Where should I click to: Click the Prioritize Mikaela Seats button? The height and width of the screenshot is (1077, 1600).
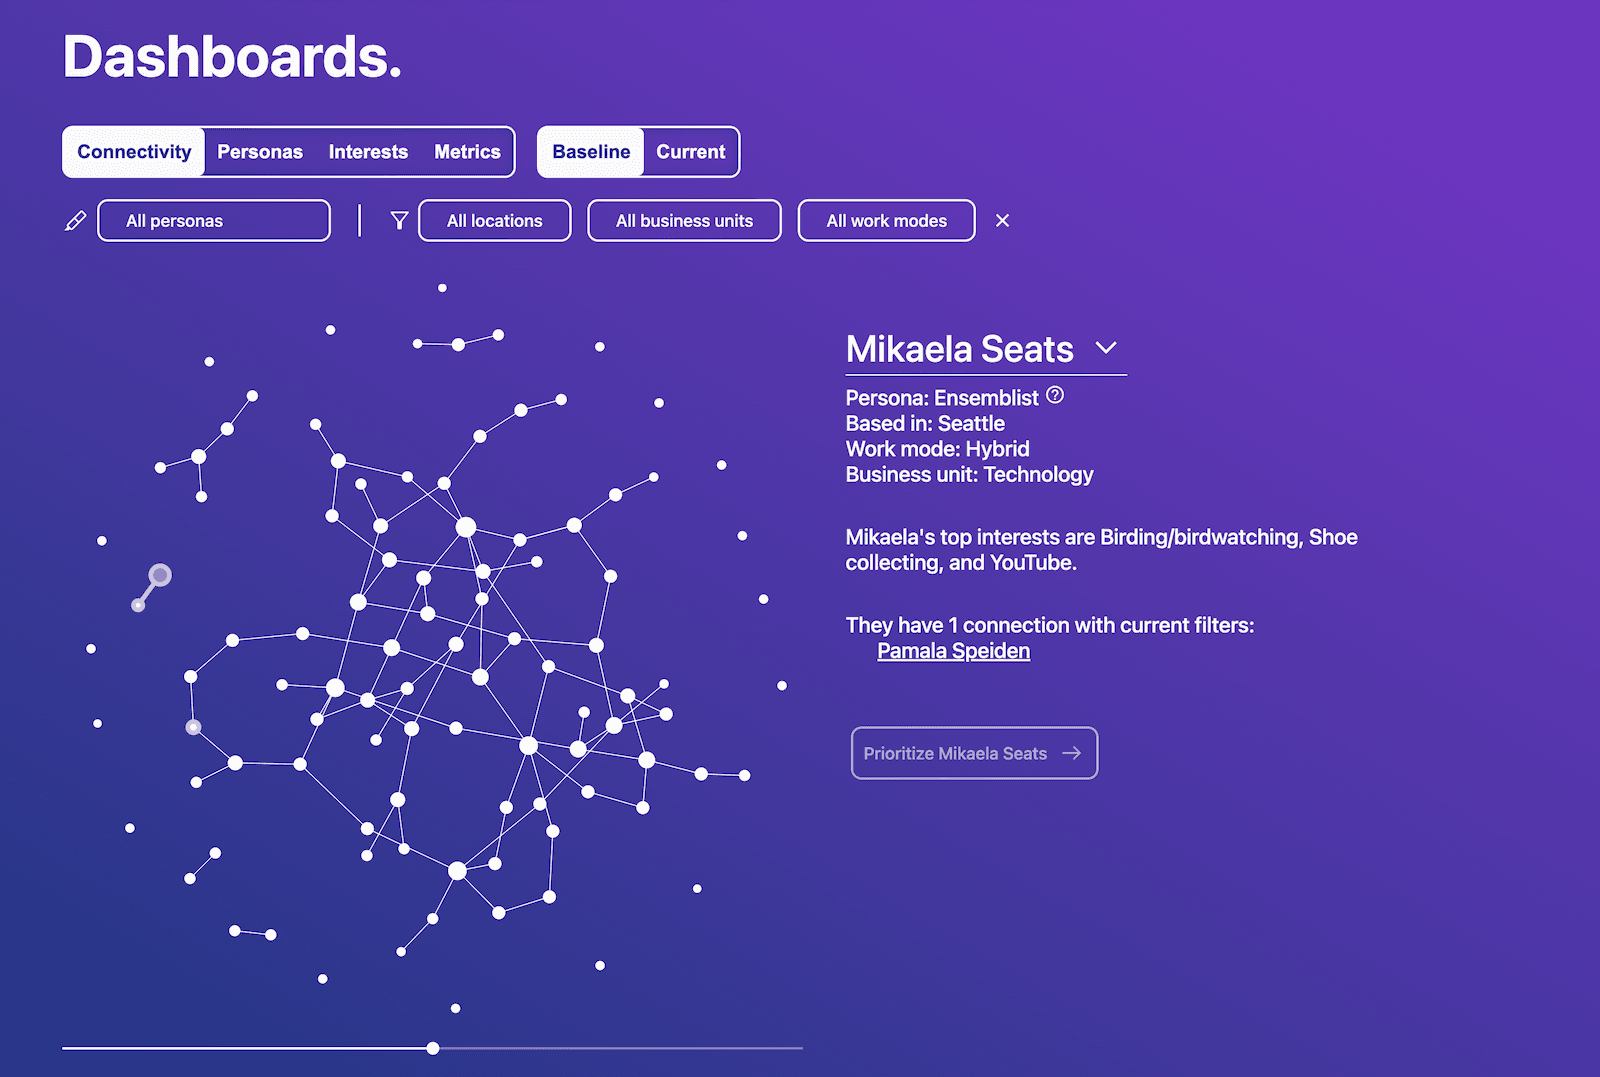[x=973, y=753]
